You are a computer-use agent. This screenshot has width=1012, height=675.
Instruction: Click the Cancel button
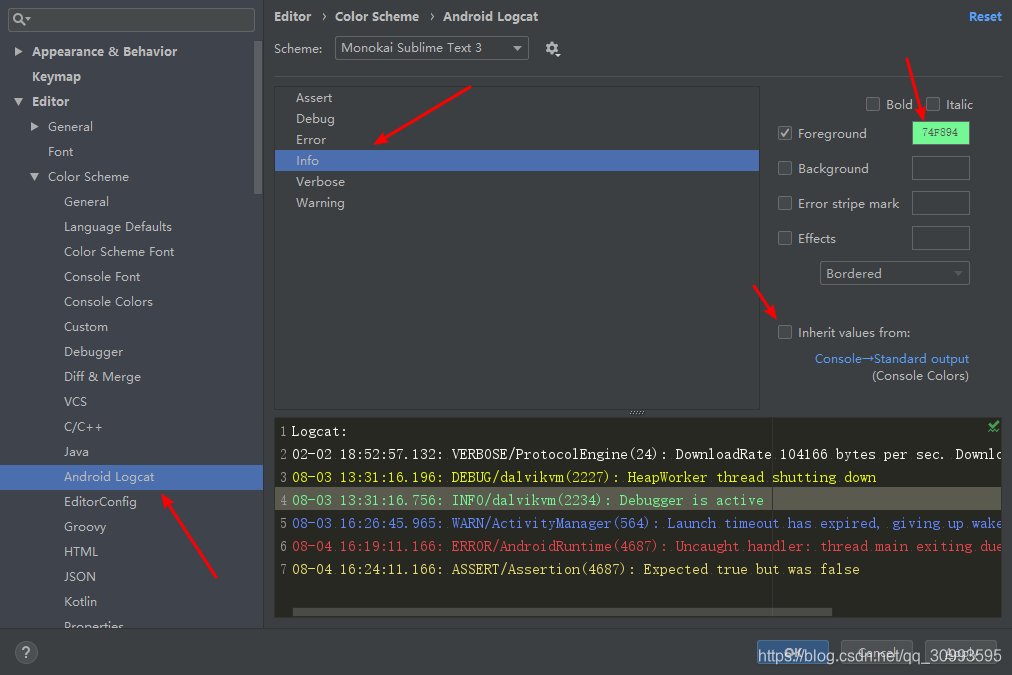tap(876, 652)
